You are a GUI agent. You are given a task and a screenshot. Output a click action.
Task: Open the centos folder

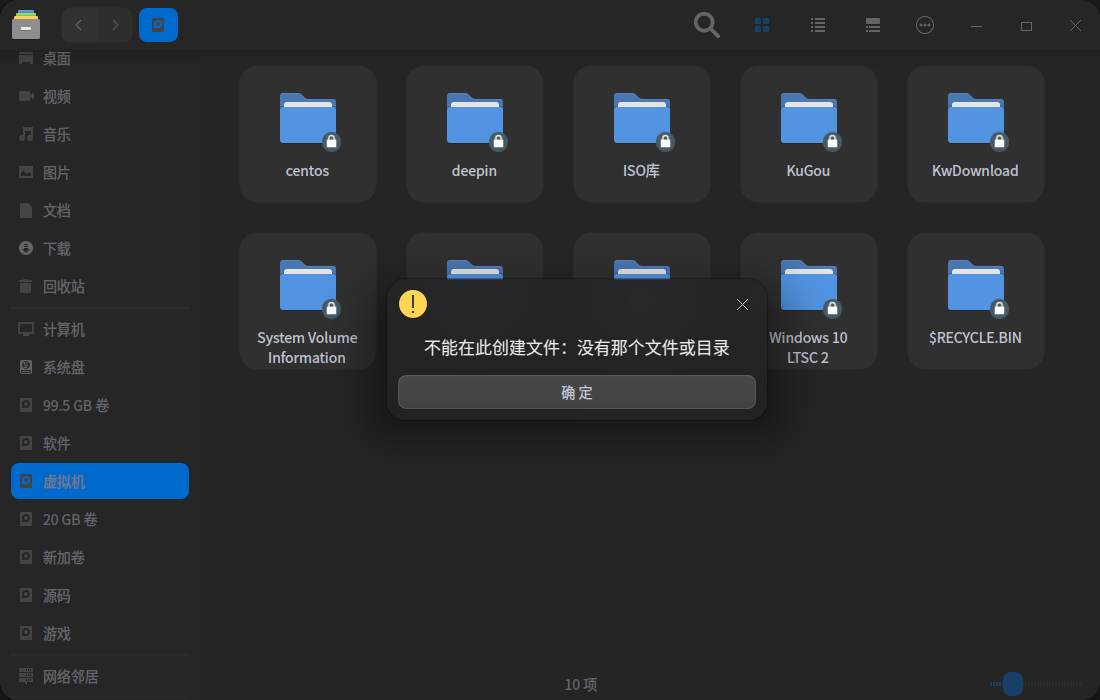[x=307, y=130]
